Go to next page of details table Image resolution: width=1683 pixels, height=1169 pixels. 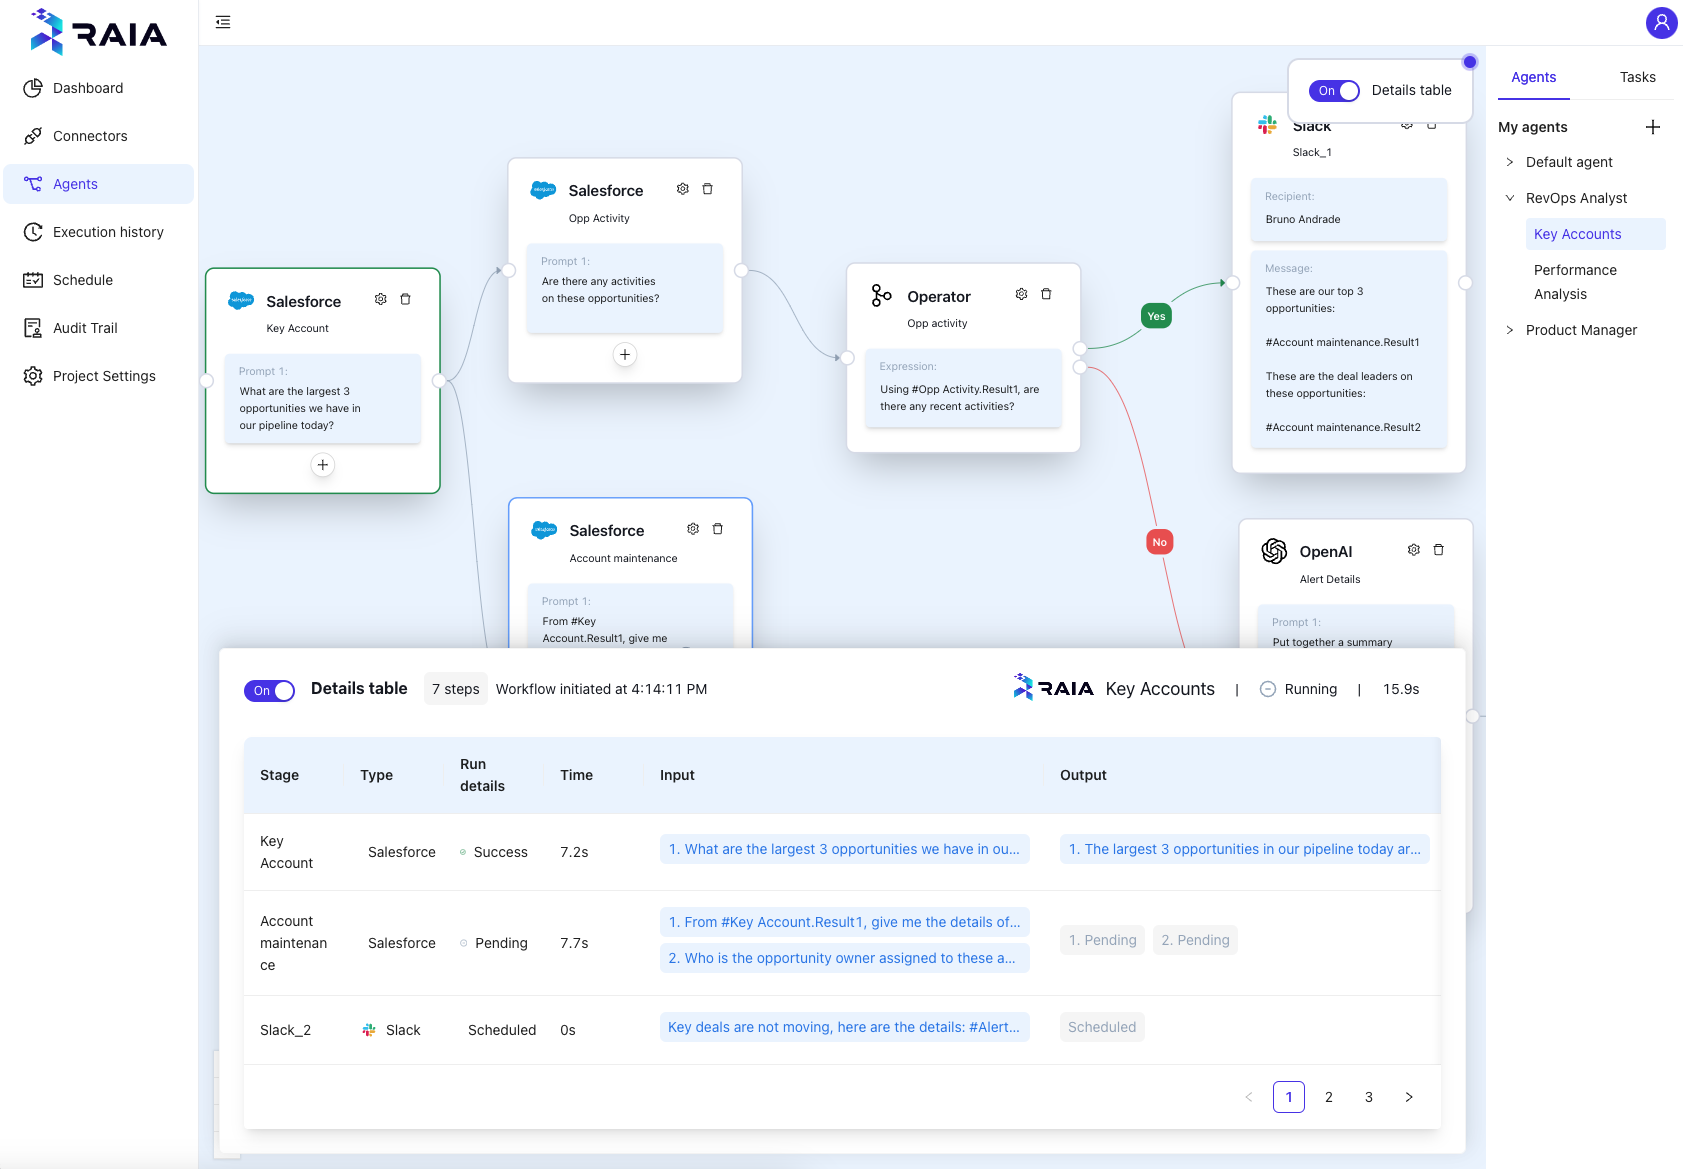click(x=1409, y=1097)
